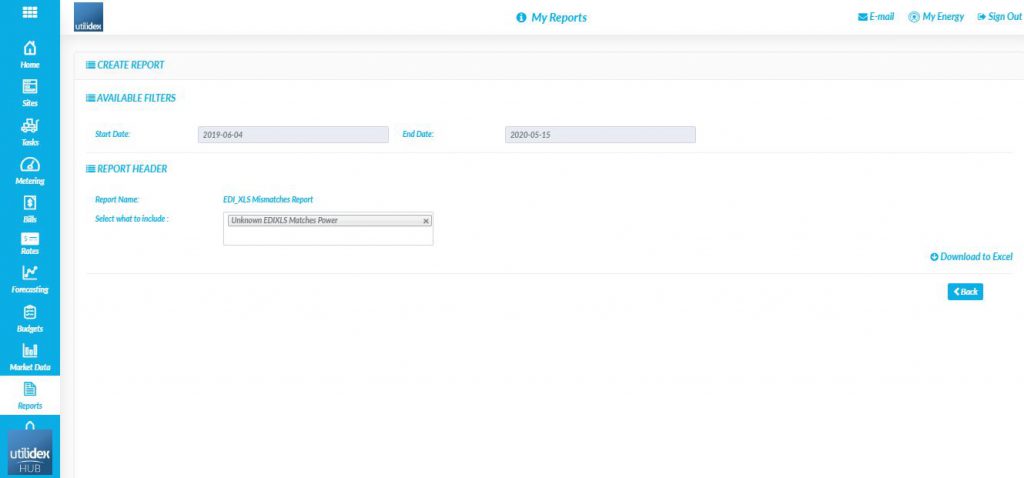Click the End Date field
Viewport: 1024px width, 478px height.
(x=600, y=135)
